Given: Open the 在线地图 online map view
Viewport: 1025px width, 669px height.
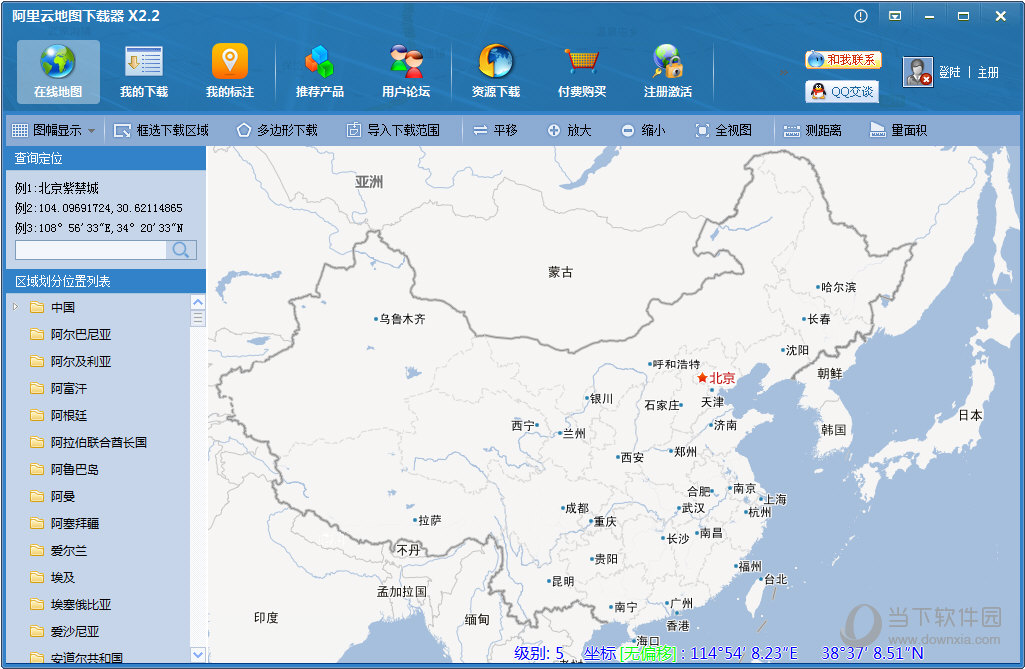Looking at the screenshot, I should [x=58, y=72].
